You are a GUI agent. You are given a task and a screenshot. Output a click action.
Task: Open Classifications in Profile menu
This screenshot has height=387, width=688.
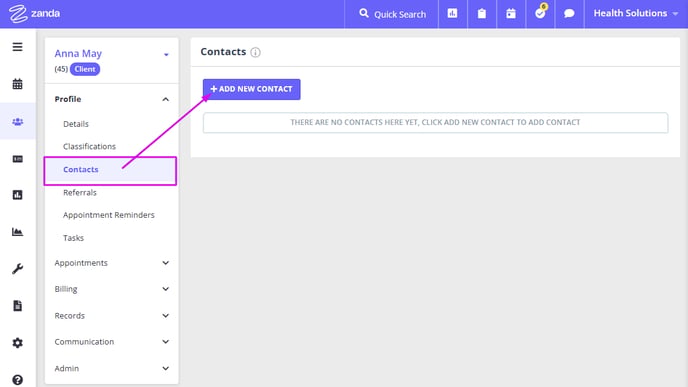pos(90,147)
